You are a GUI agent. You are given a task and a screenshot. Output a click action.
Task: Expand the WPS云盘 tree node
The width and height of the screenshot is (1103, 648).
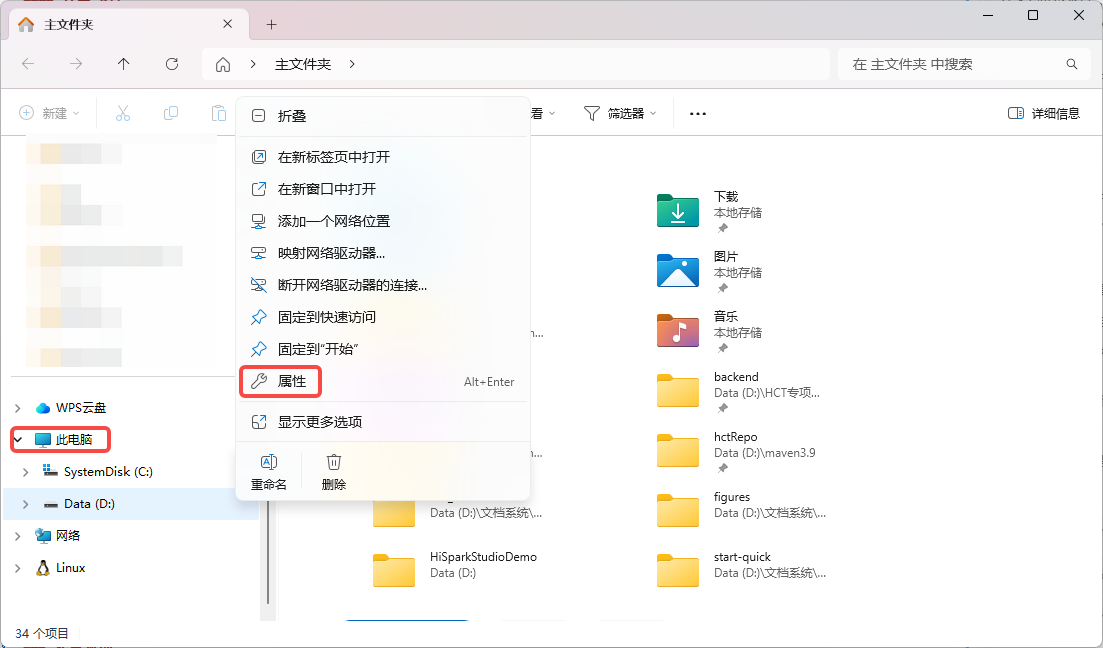click(18, 408)
